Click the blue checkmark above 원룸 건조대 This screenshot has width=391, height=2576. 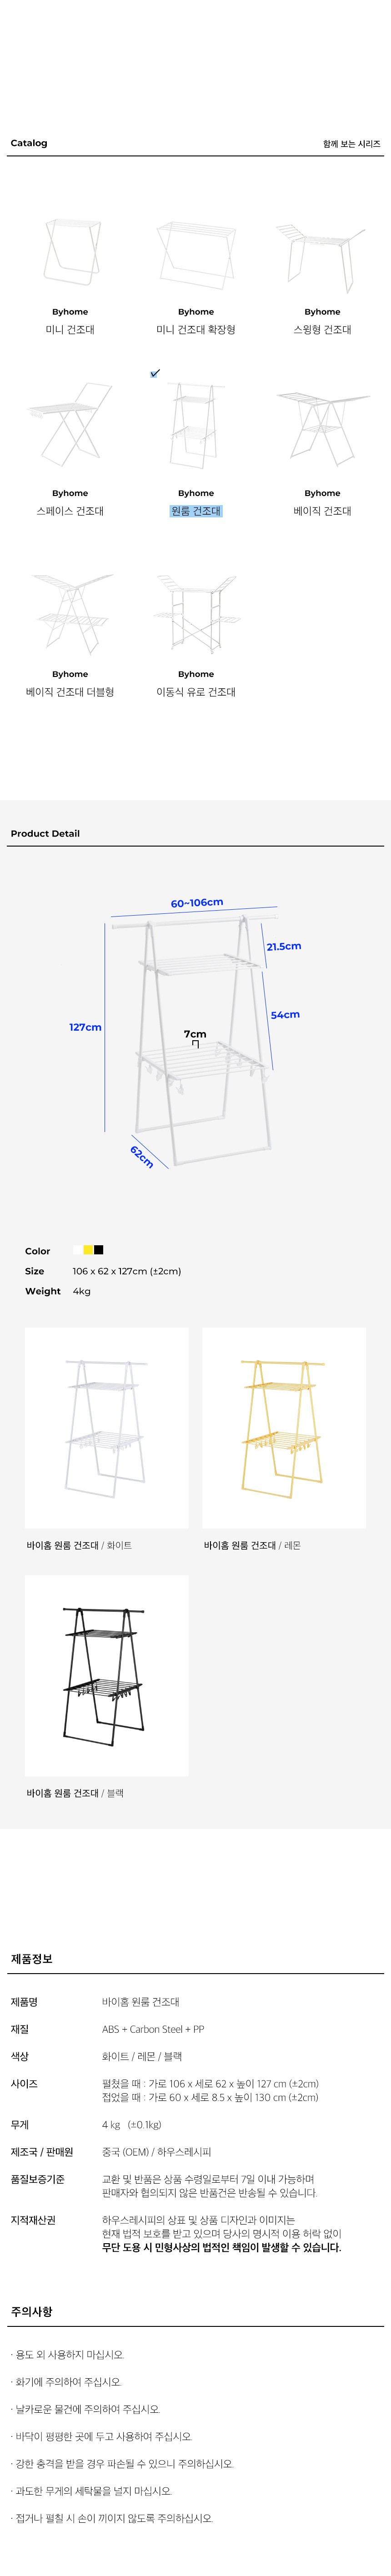[155, 373]
